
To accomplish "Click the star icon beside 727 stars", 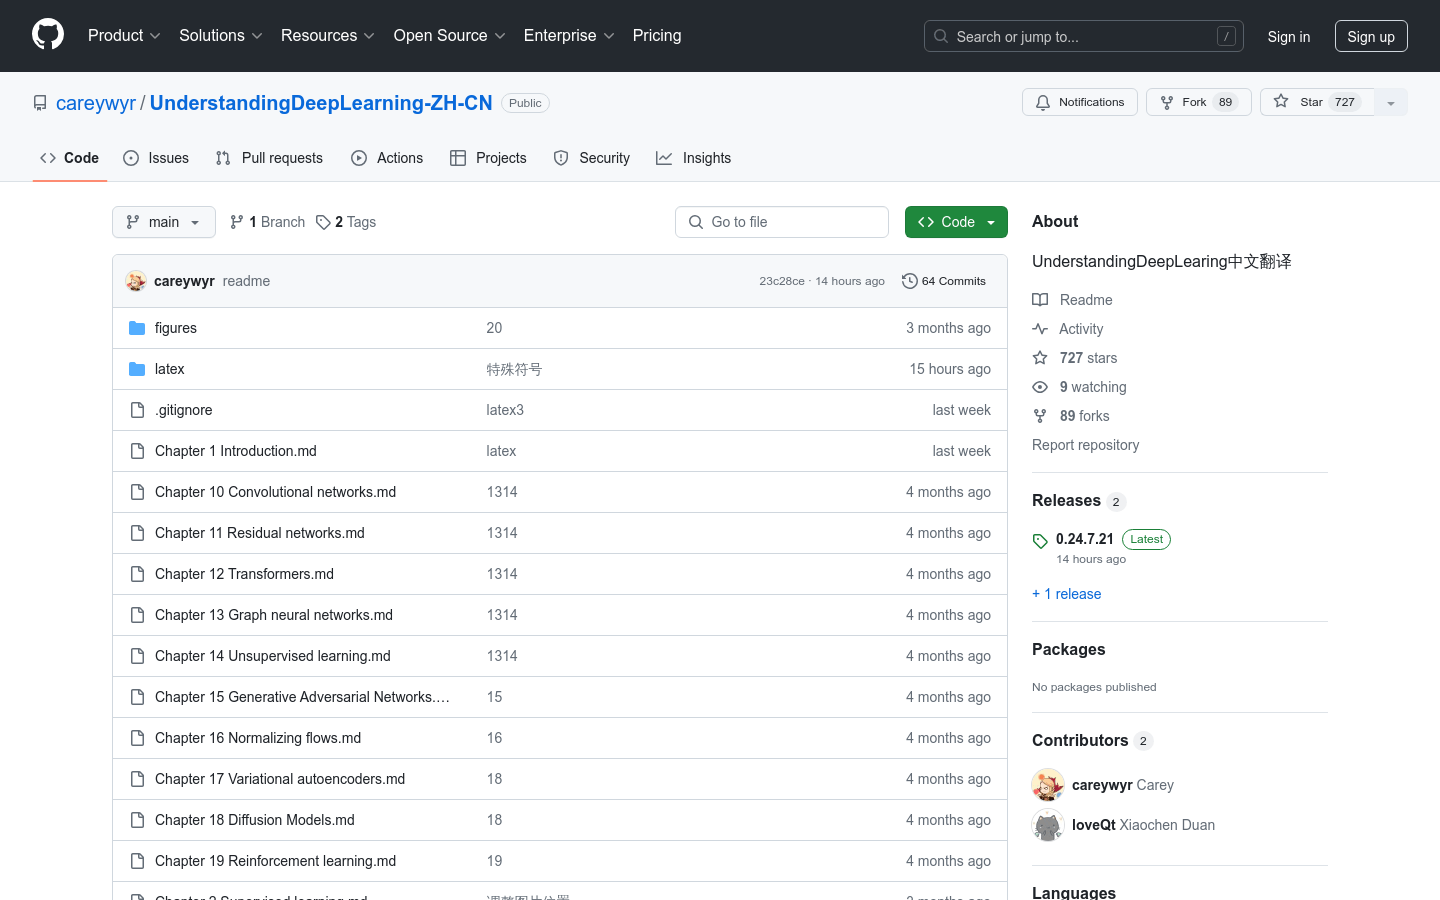I will (x=1040, y=358).
